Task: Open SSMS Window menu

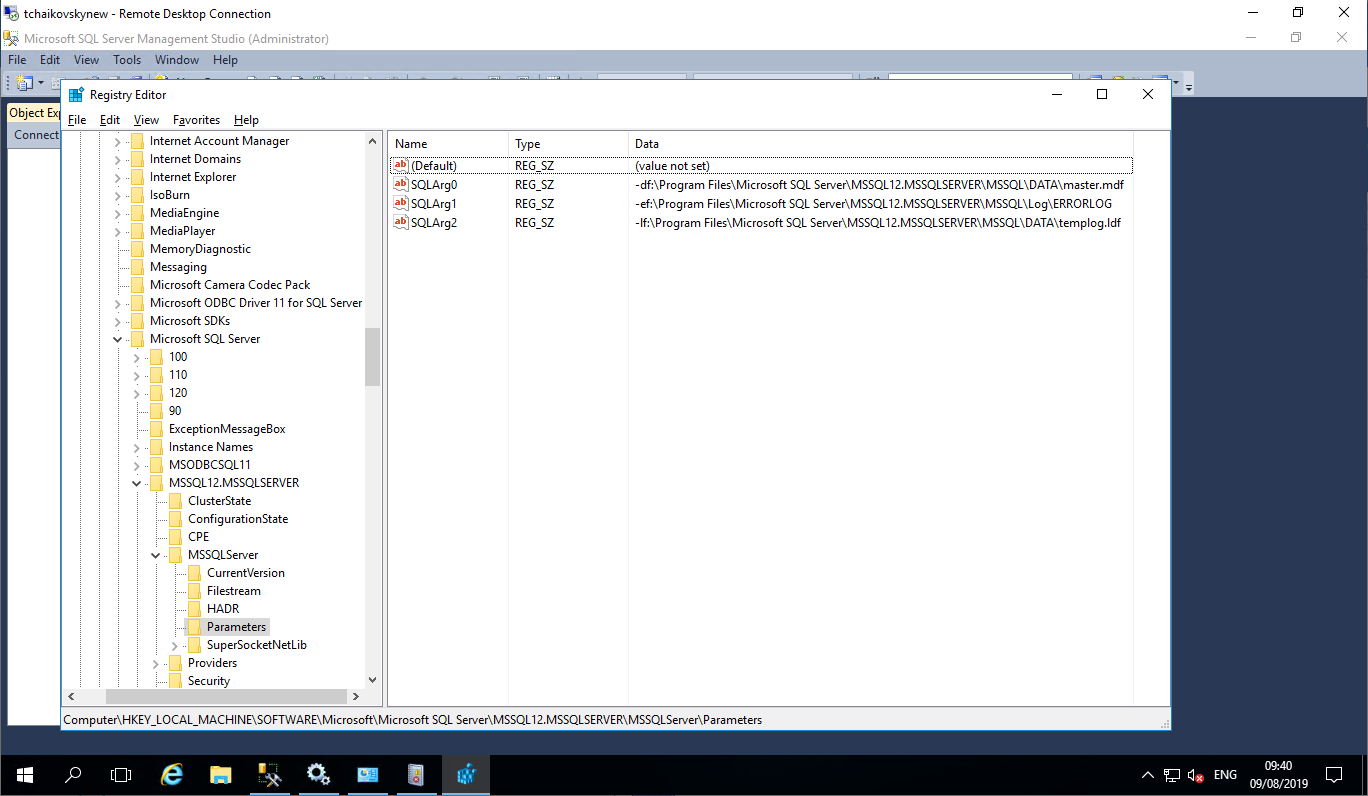Action: tap(177, 60)
